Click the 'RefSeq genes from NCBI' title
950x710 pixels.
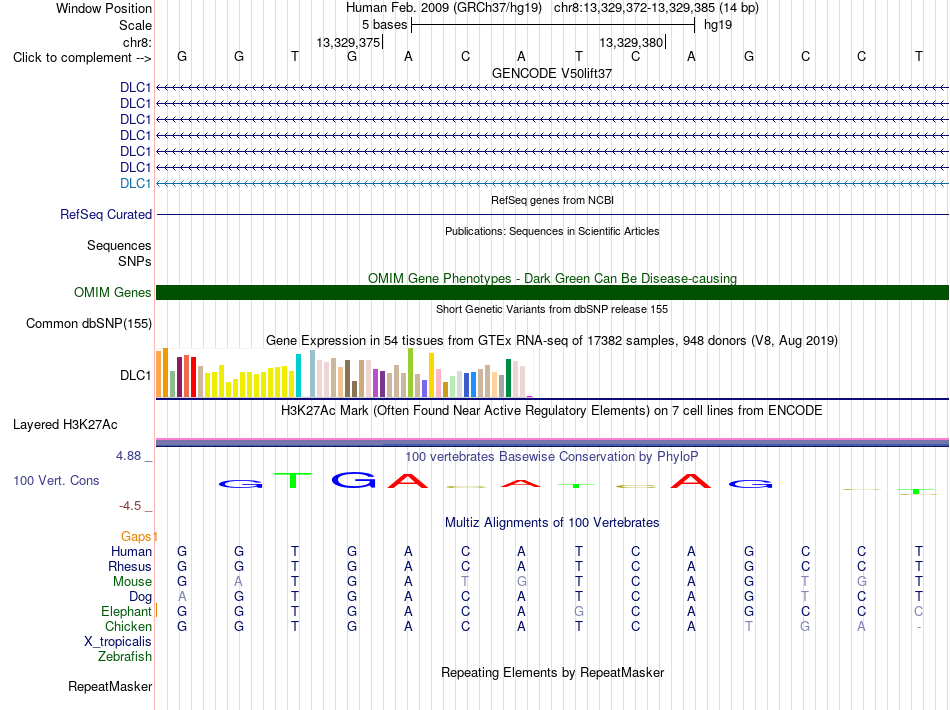[x=552, y=200]
